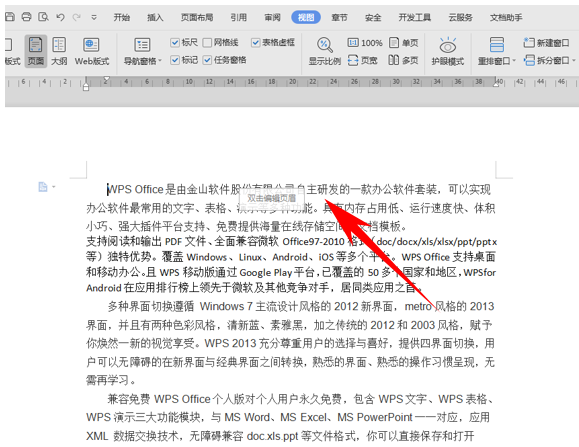This screenshot has width=579, height=447.
Task: Click the horizontal ruler at mark 20
Action: (292, 82)
